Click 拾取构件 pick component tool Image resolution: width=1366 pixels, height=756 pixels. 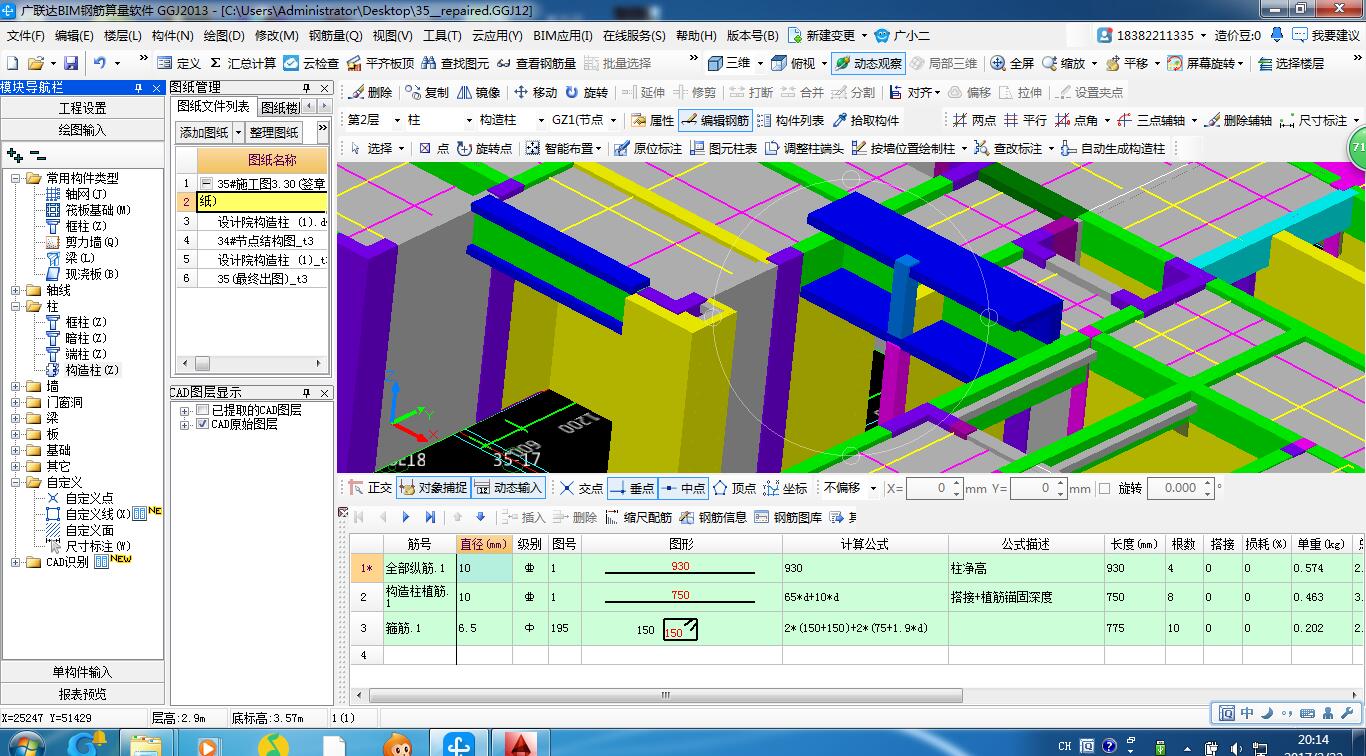pos(865,120)
